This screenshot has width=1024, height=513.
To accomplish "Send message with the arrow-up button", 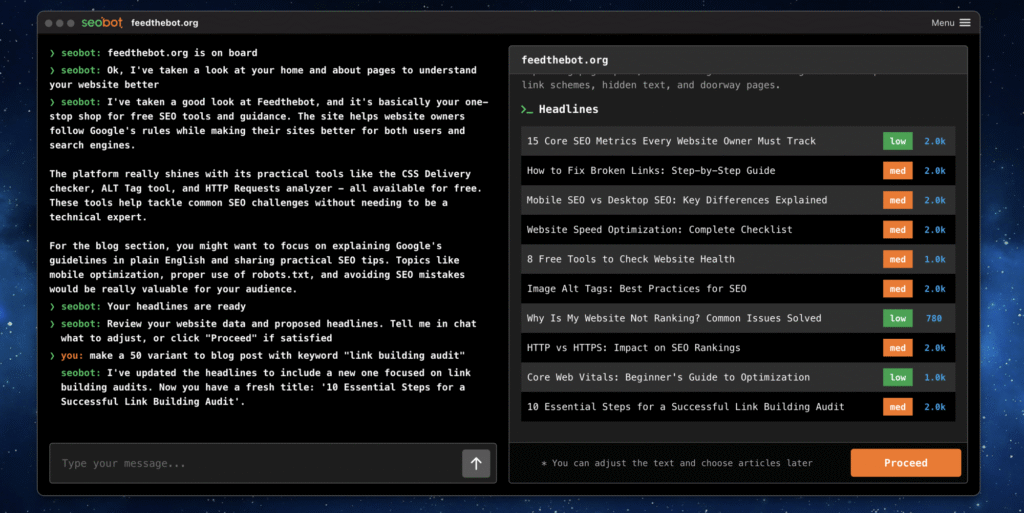I will 476,463.
